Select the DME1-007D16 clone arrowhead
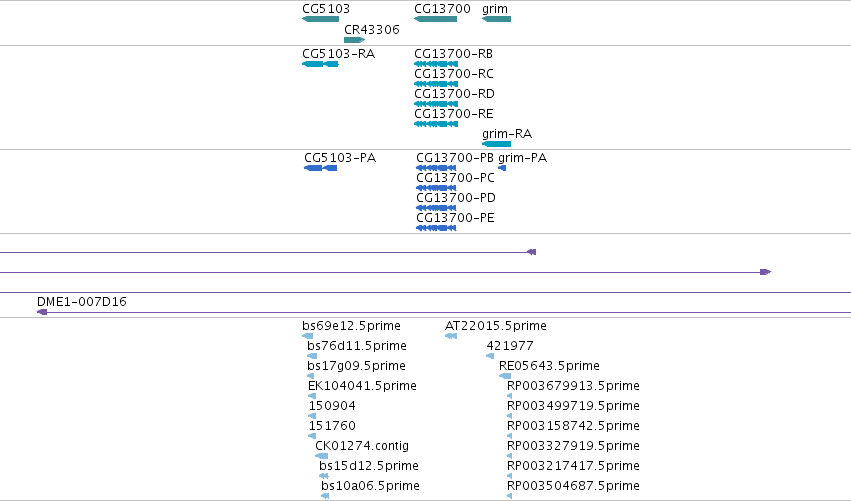This screenshot has width=851, height=501. pos(42,312)
